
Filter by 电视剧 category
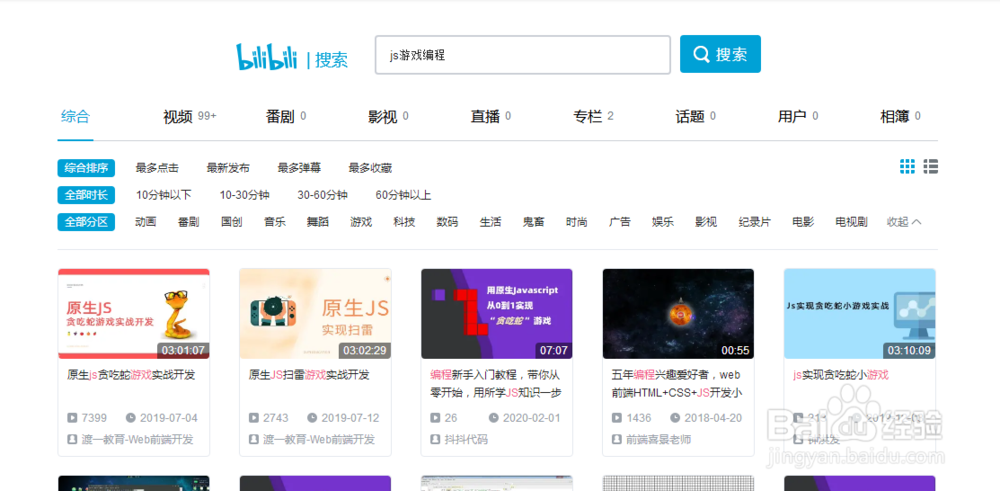pos(851,222)
